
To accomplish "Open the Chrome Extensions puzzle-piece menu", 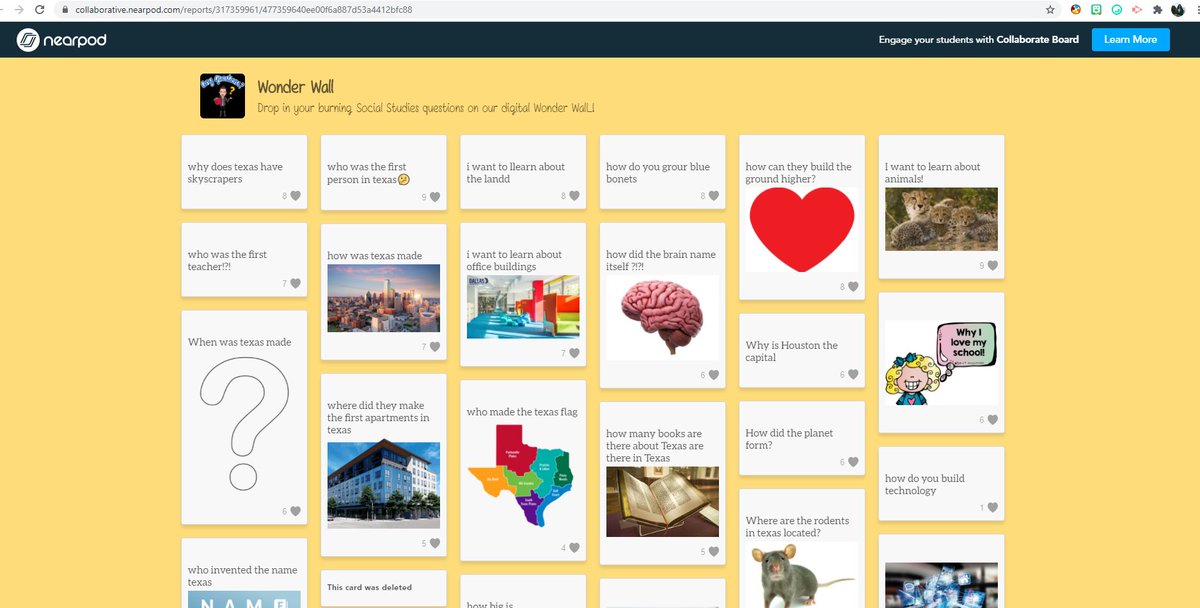I will [1157, 9].
